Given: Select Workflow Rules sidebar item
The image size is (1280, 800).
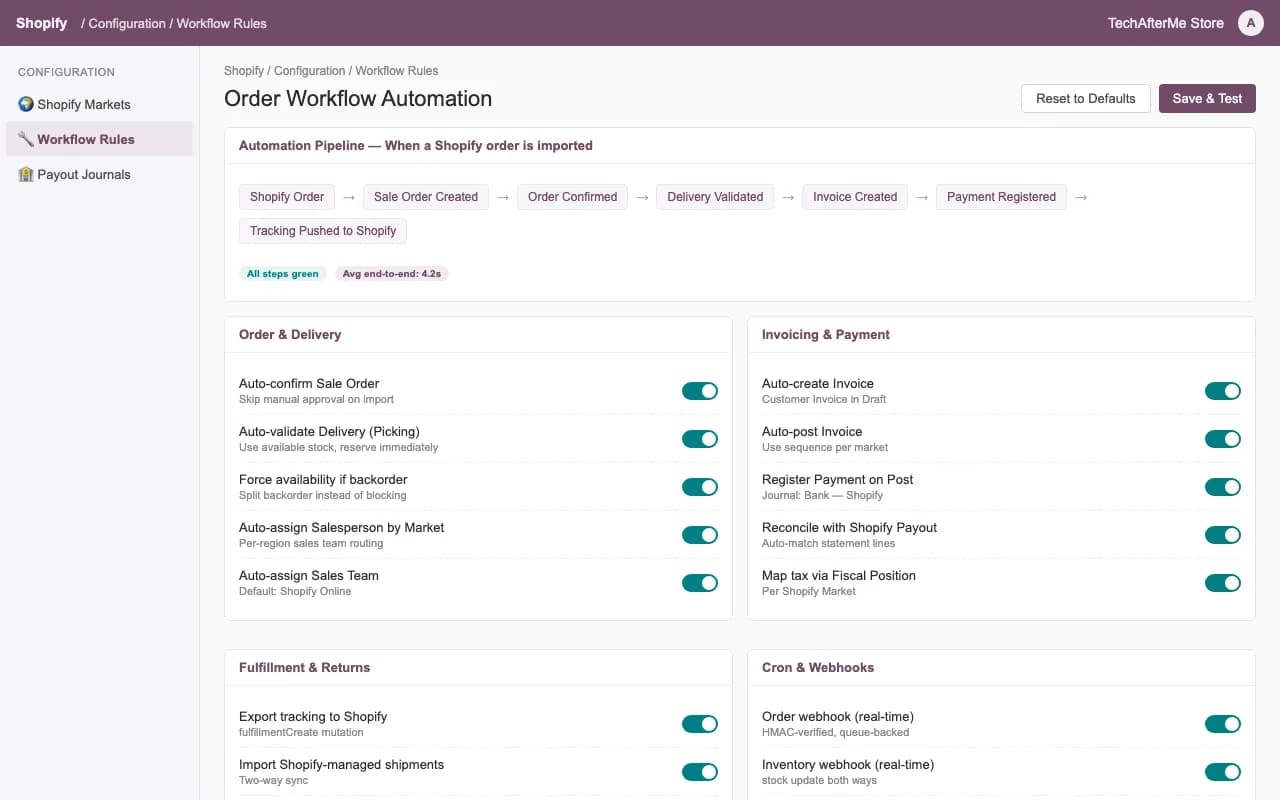Looking at the screenshot, I should point(99,139).
